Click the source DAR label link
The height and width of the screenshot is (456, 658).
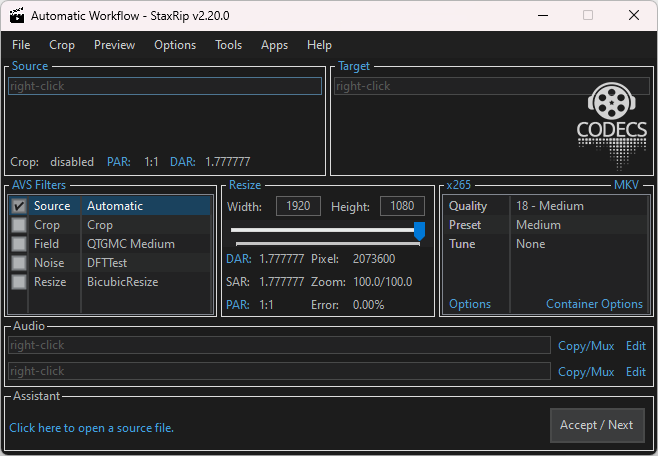[183, 162]
